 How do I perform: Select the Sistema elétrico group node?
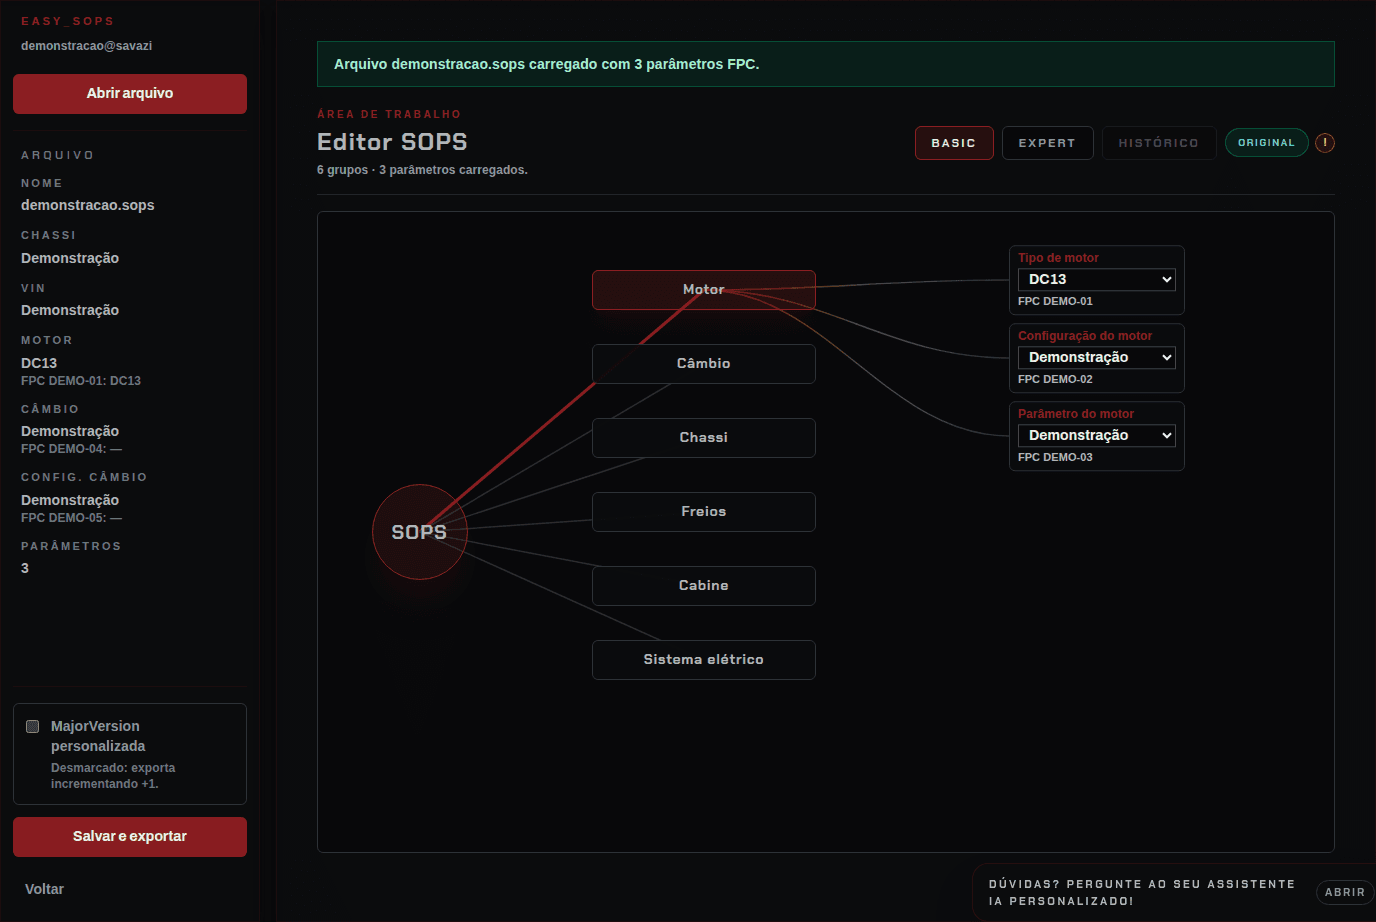[x=704, y=660]
